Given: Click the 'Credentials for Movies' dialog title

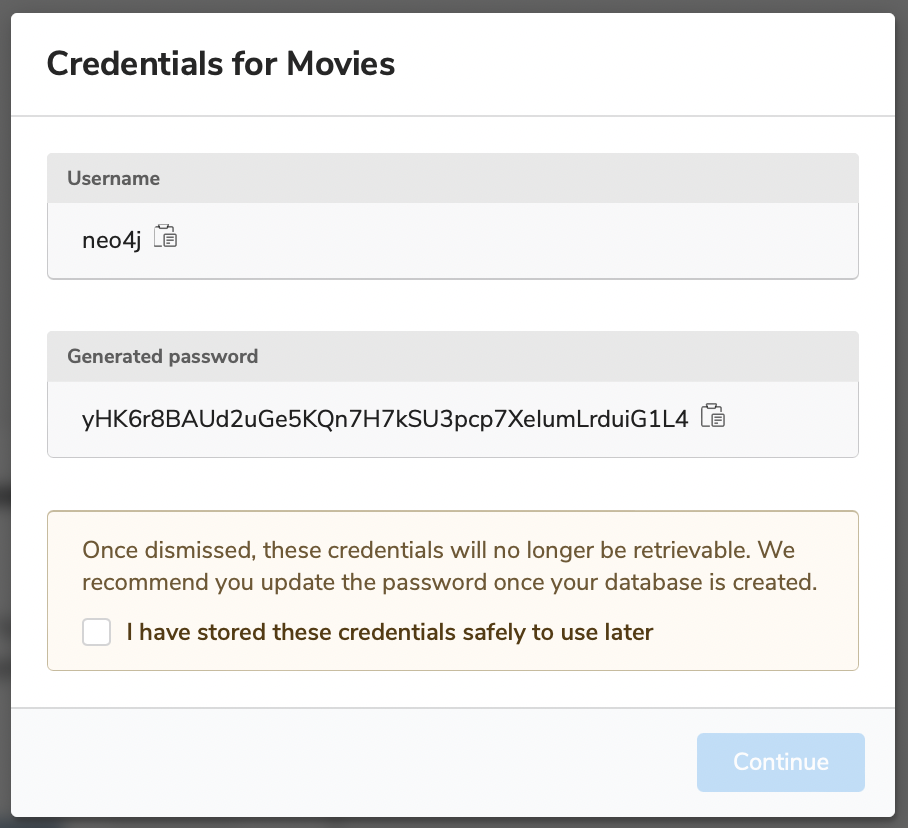Looking at the screenshot, I should coord(221,64).
